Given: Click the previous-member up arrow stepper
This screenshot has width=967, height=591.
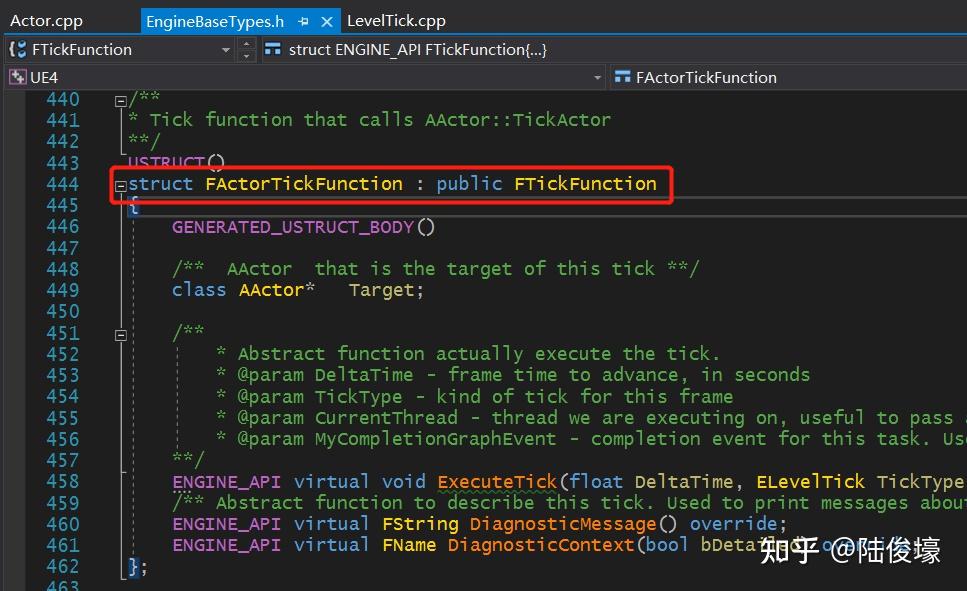Looking at the screenshot, I should [246, 44].
